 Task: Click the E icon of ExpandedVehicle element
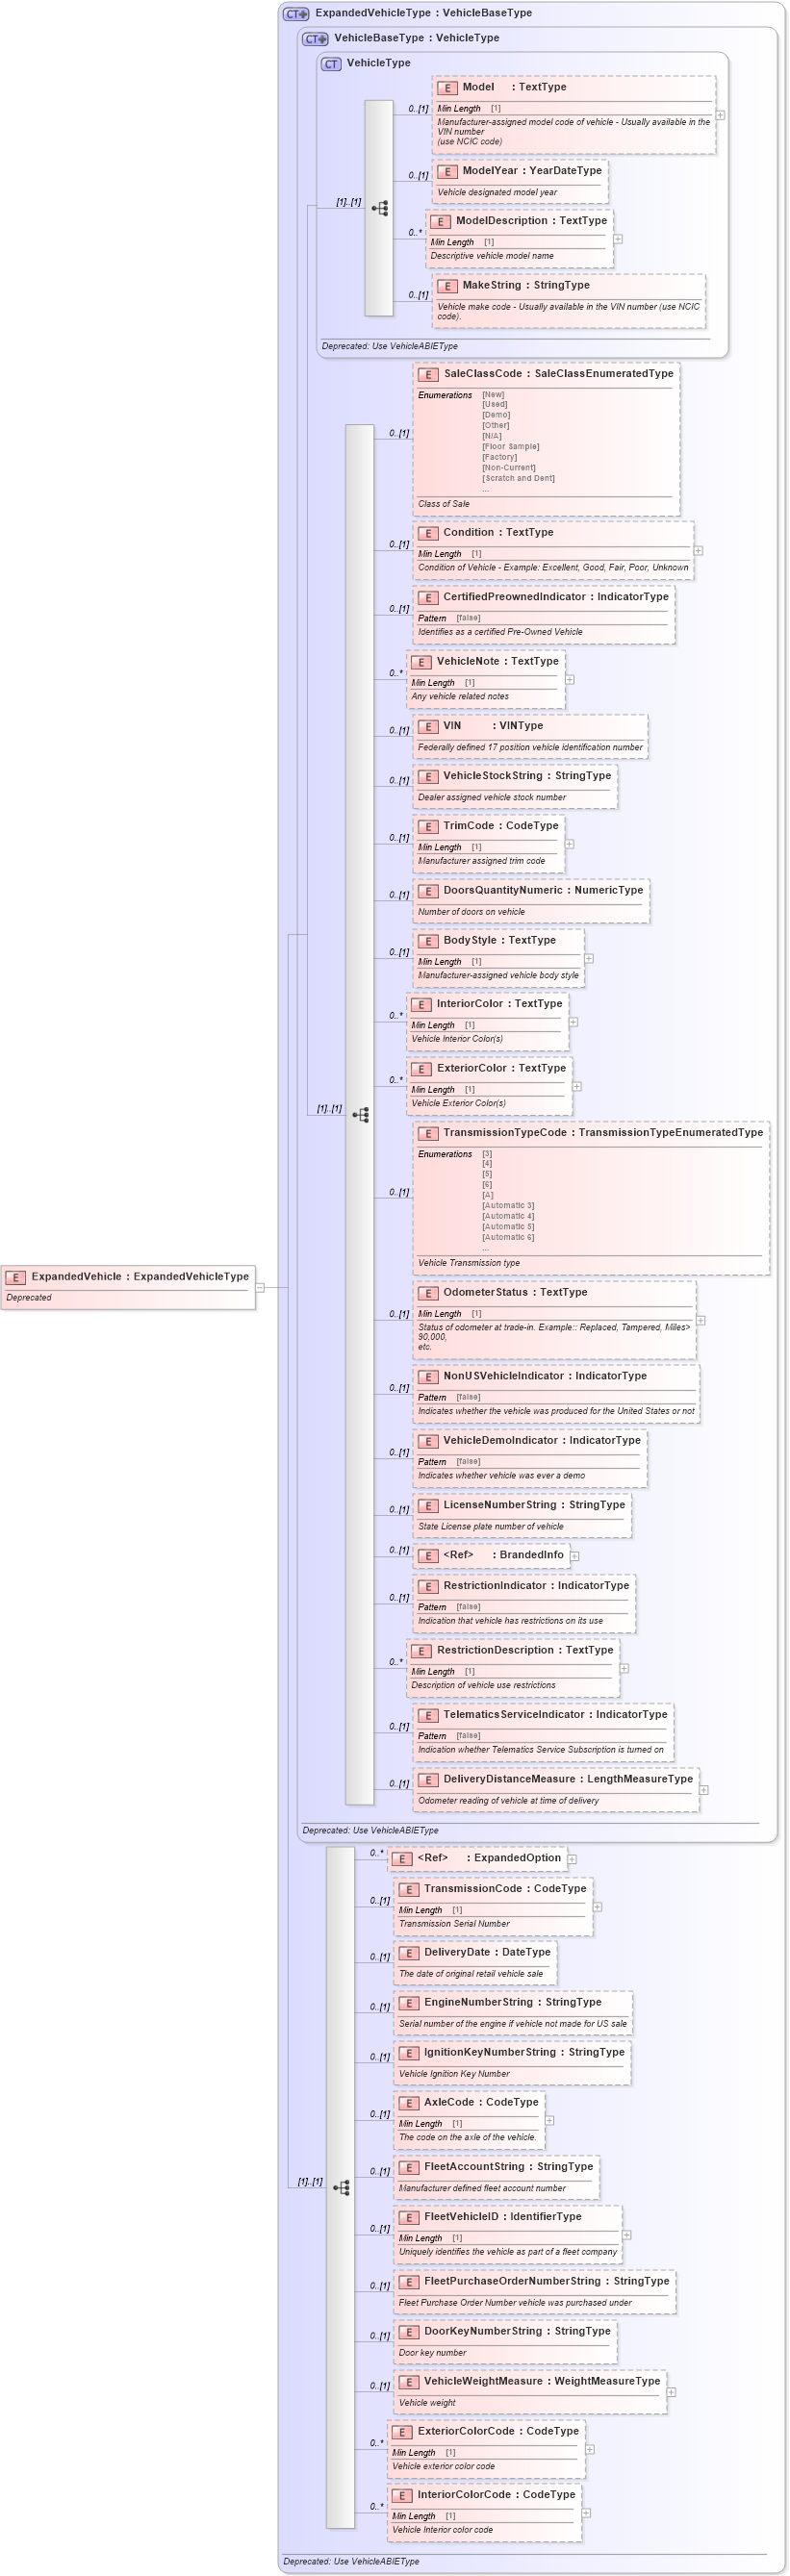(x=16, y=1277)
